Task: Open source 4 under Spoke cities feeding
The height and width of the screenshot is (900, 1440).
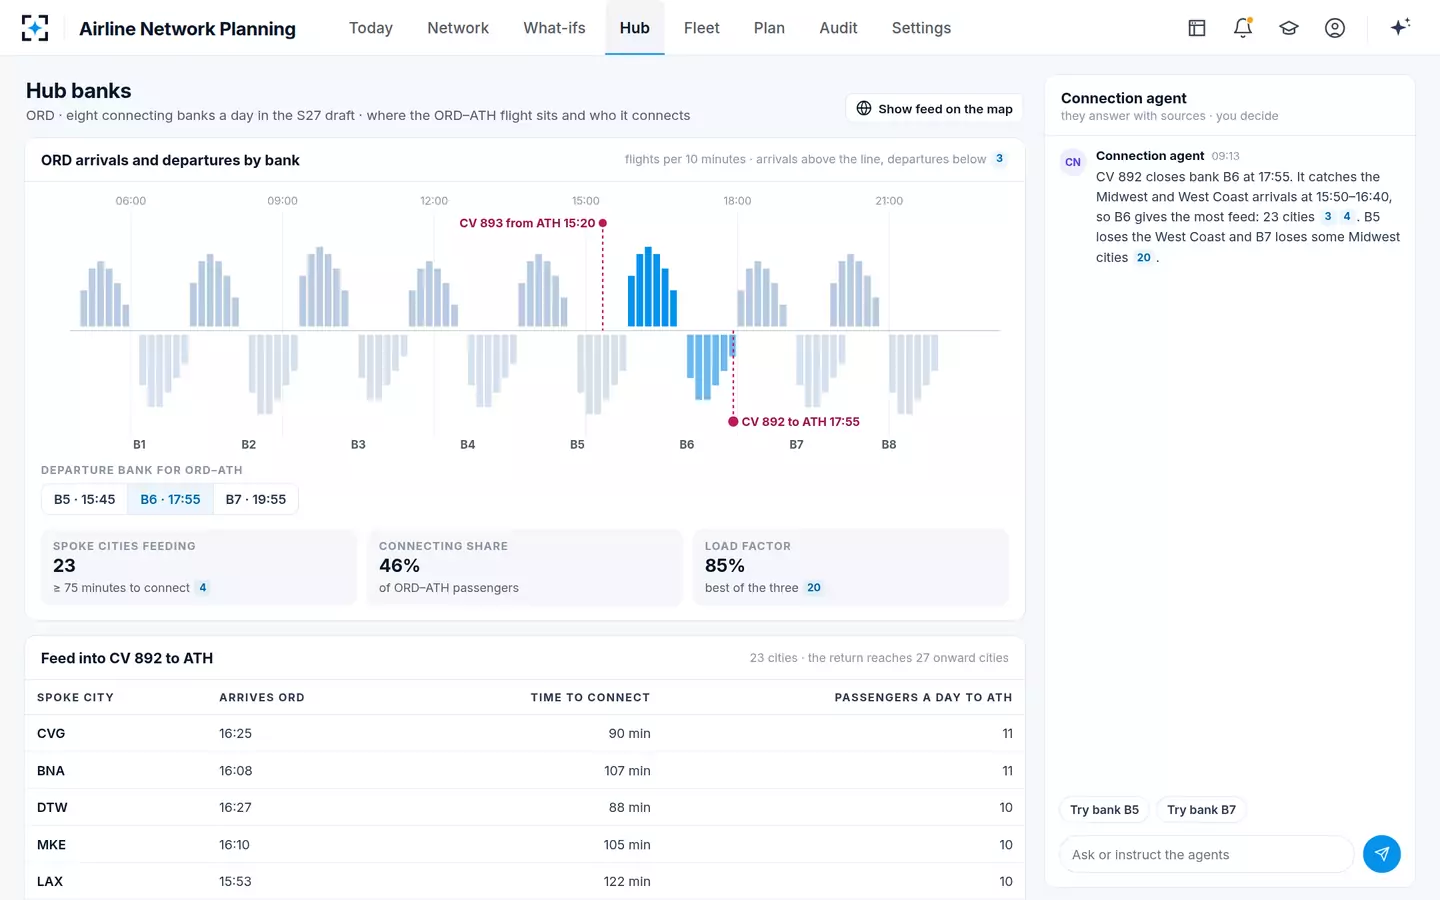Action: pos(203,588)
